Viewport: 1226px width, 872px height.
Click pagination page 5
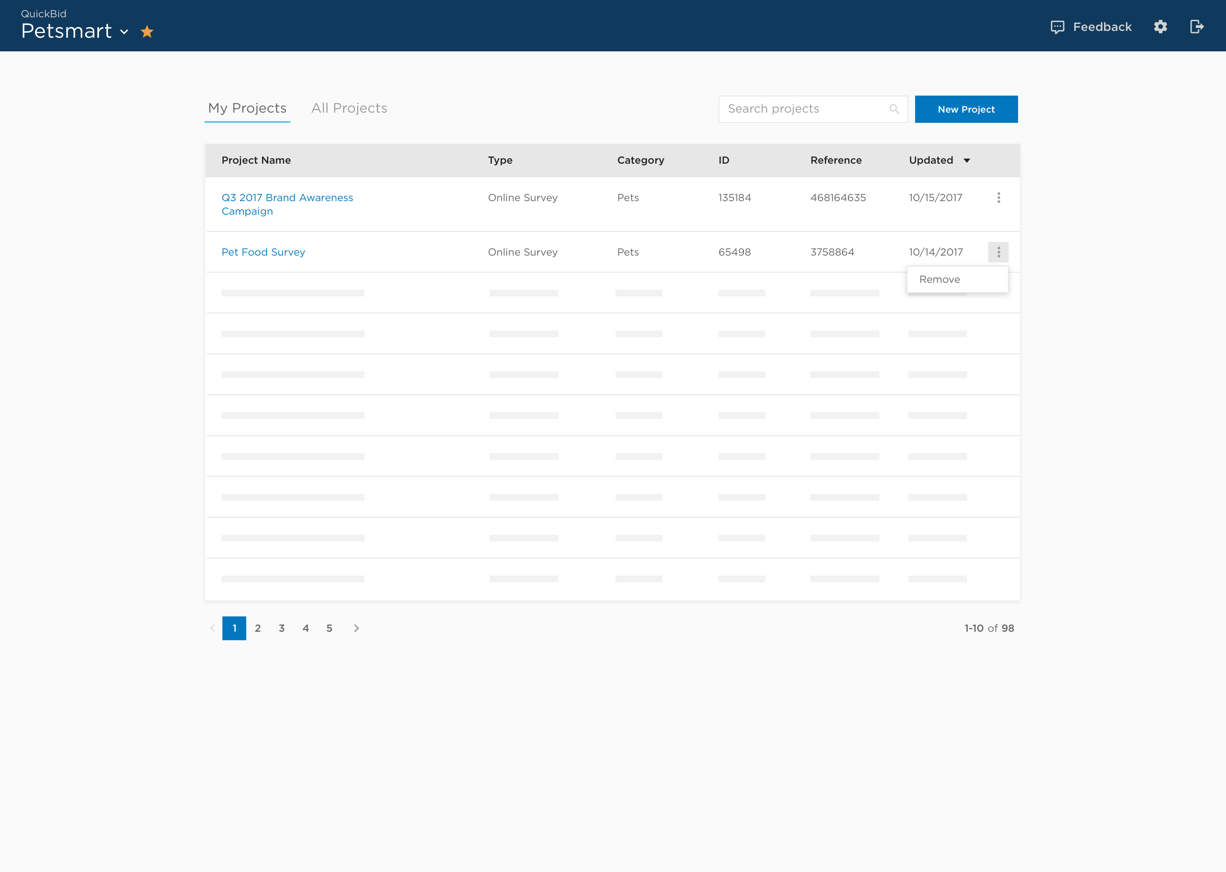(329, 628)
